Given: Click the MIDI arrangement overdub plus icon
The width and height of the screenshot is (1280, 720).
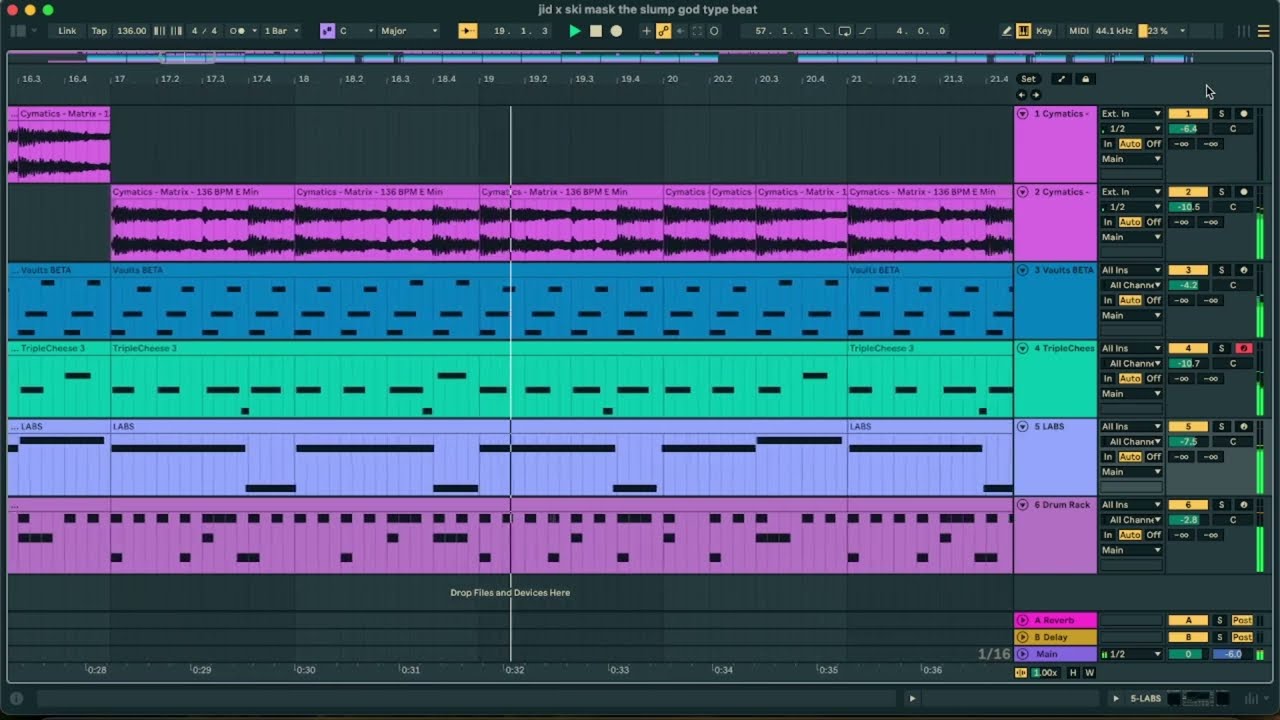Looking at the screenshot, I should point(646,31).
